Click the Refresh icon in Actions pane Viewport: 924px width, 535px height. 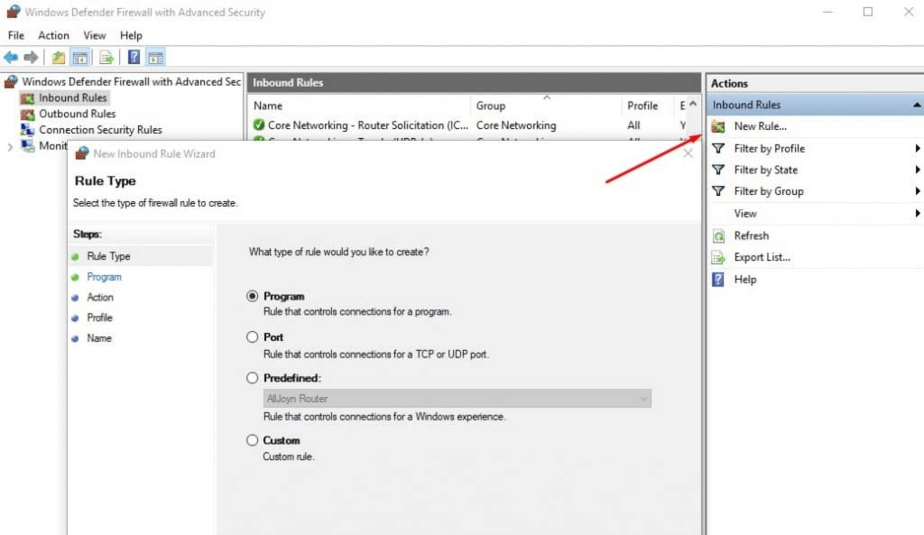tap(718, 236)
